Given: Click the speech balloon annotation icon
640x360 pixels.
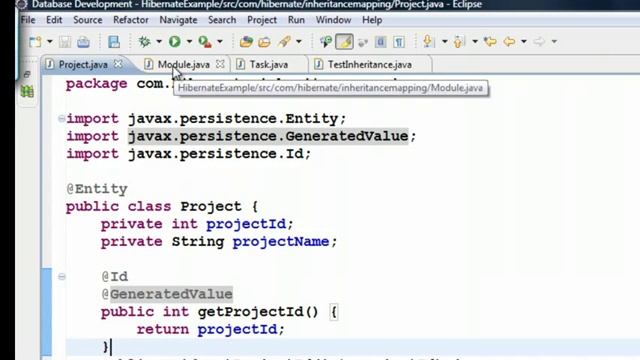Looking at the screenshot, I should [326, 42].
